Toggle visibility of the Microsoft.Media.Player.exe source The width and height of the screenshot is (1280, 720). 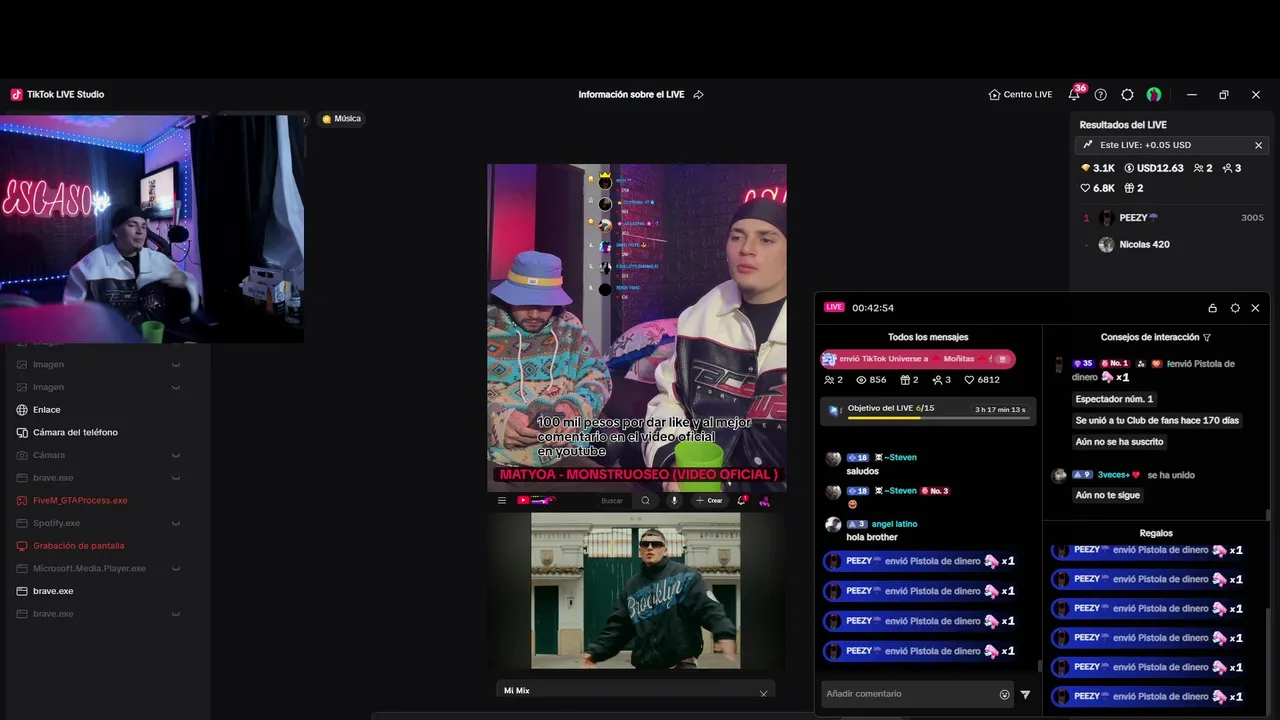click(176, 569)
